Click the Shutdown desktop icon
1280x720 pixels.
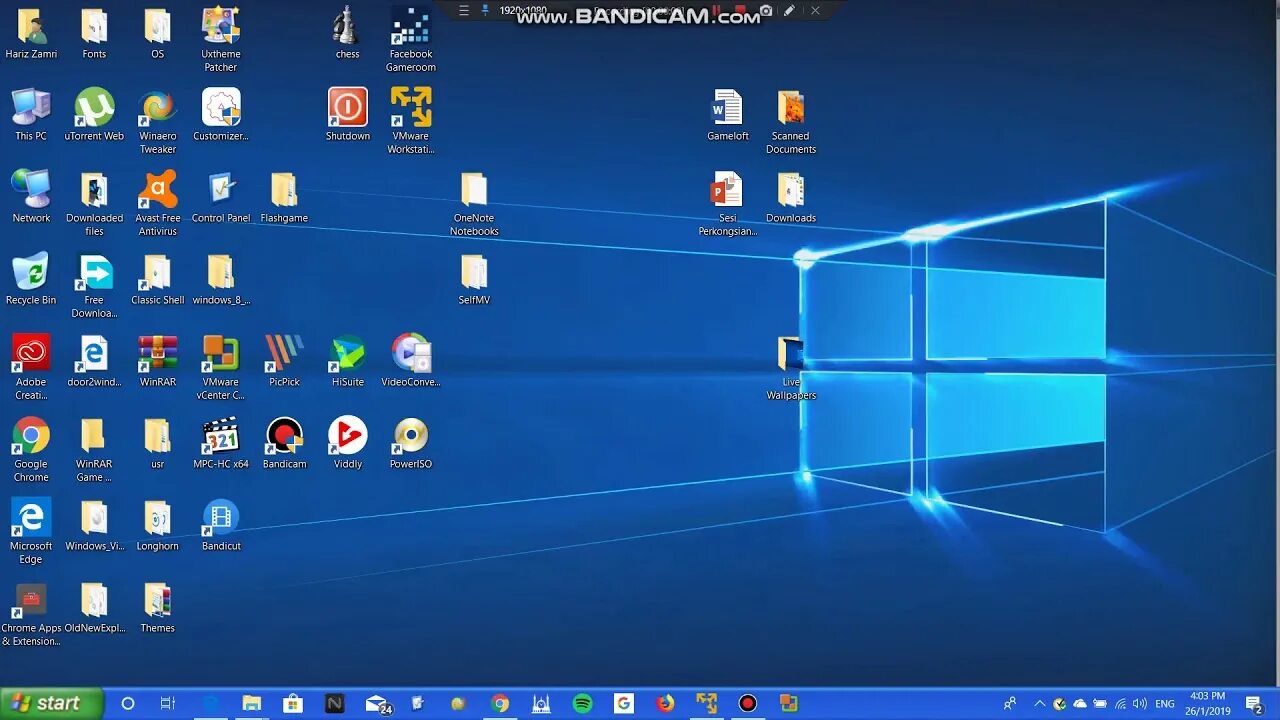(x=348, y=116)
